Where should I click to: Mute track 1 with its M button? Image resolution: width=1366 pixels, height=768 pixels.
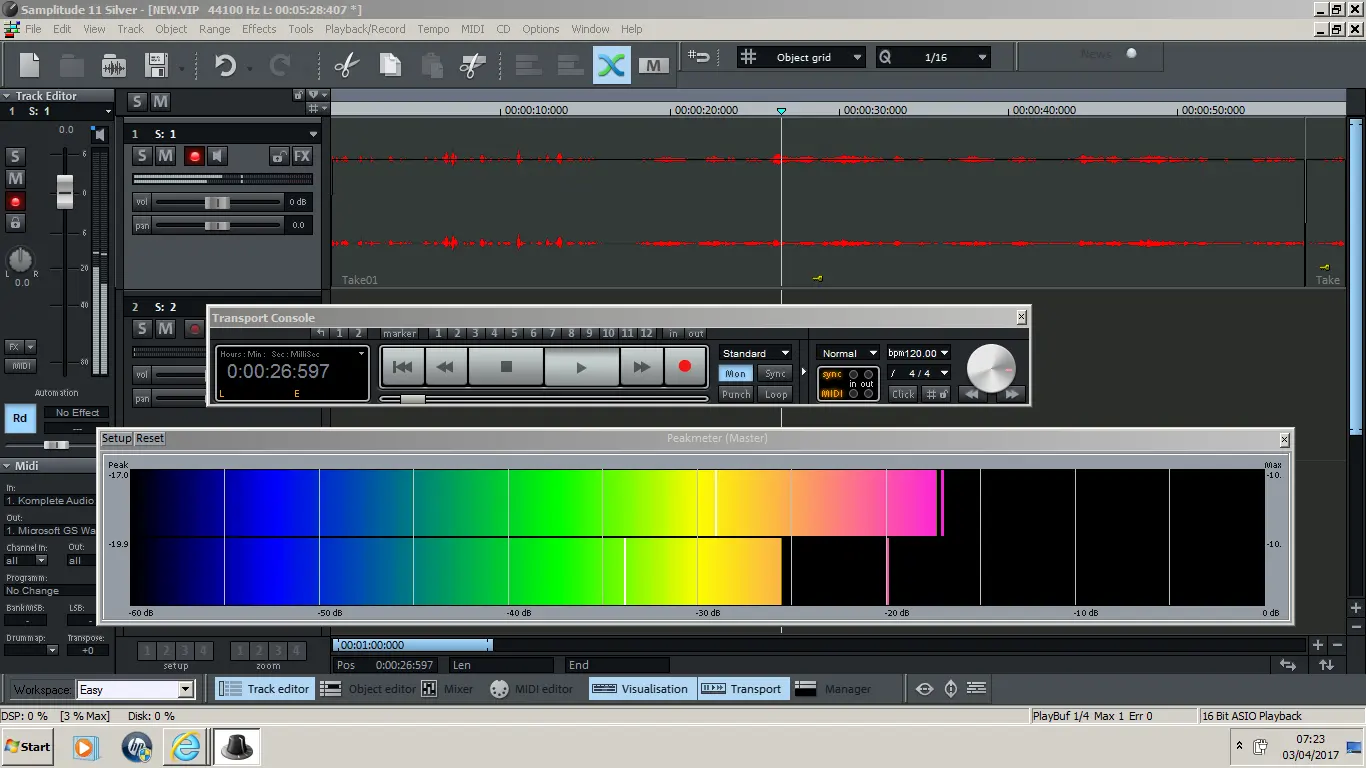coord(166,156)
